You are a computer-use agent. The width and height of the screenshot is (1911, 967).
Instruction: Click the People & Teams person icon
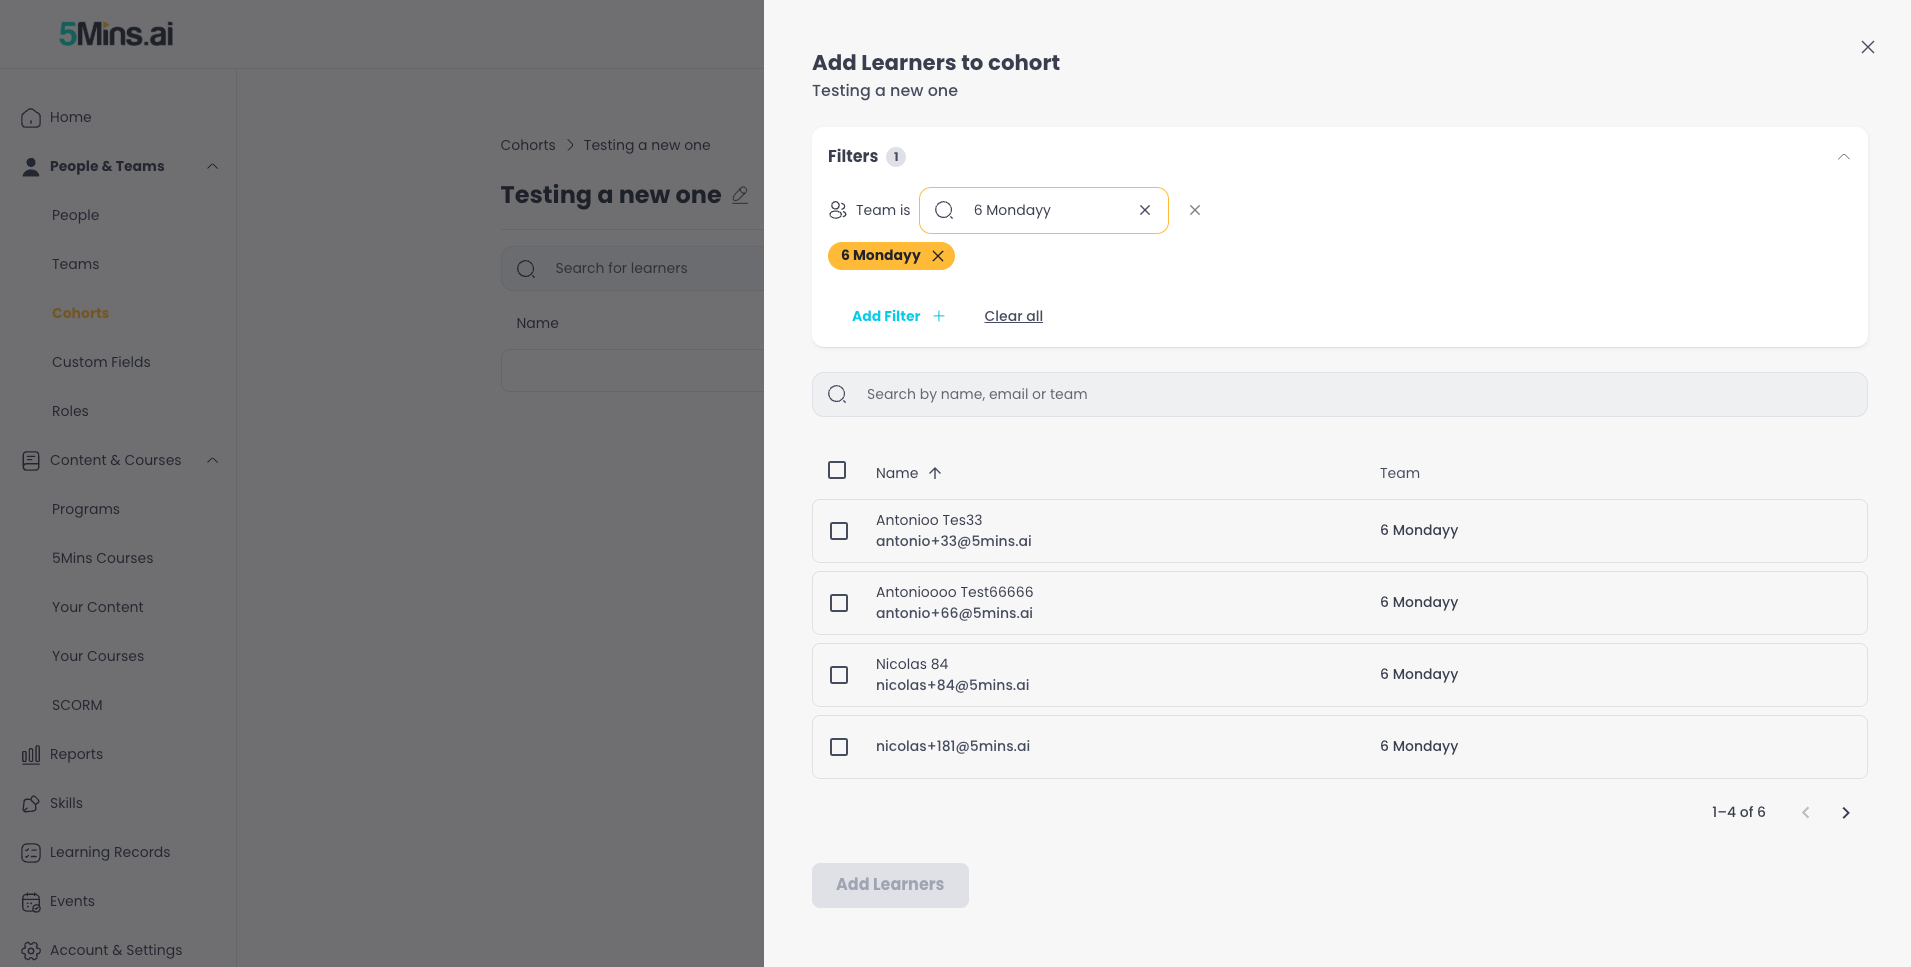click(x=31, y=166)
